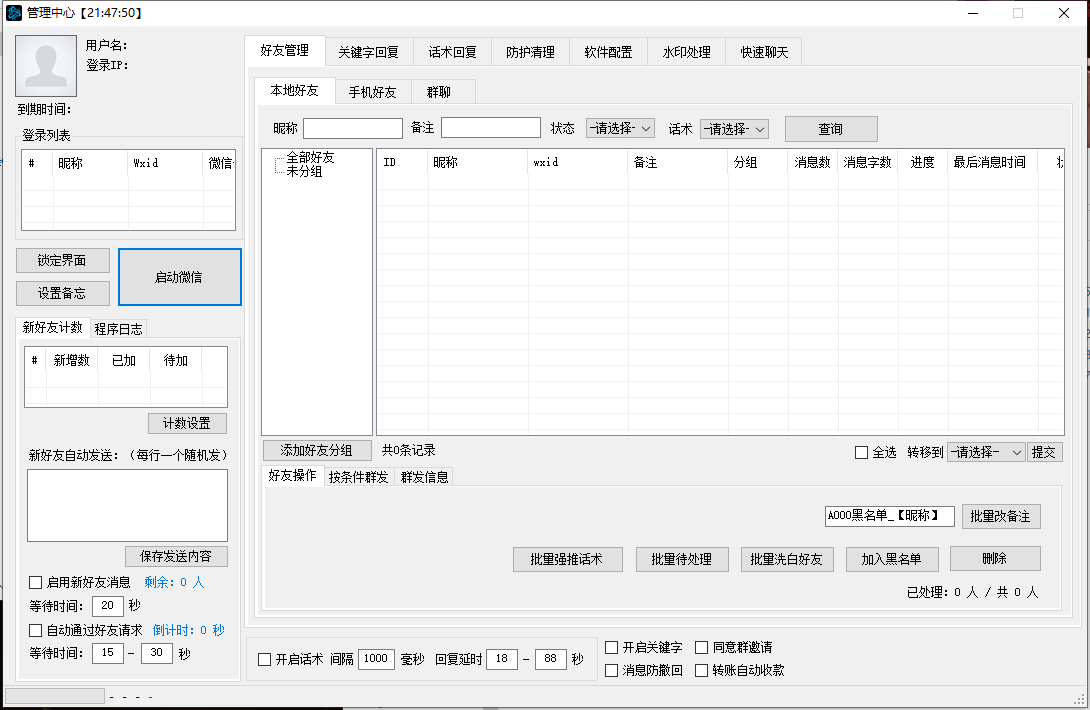The width and height of the screenshot is (1090, 710).
Task: Click the 分组 column header
Action: (758, 162)
